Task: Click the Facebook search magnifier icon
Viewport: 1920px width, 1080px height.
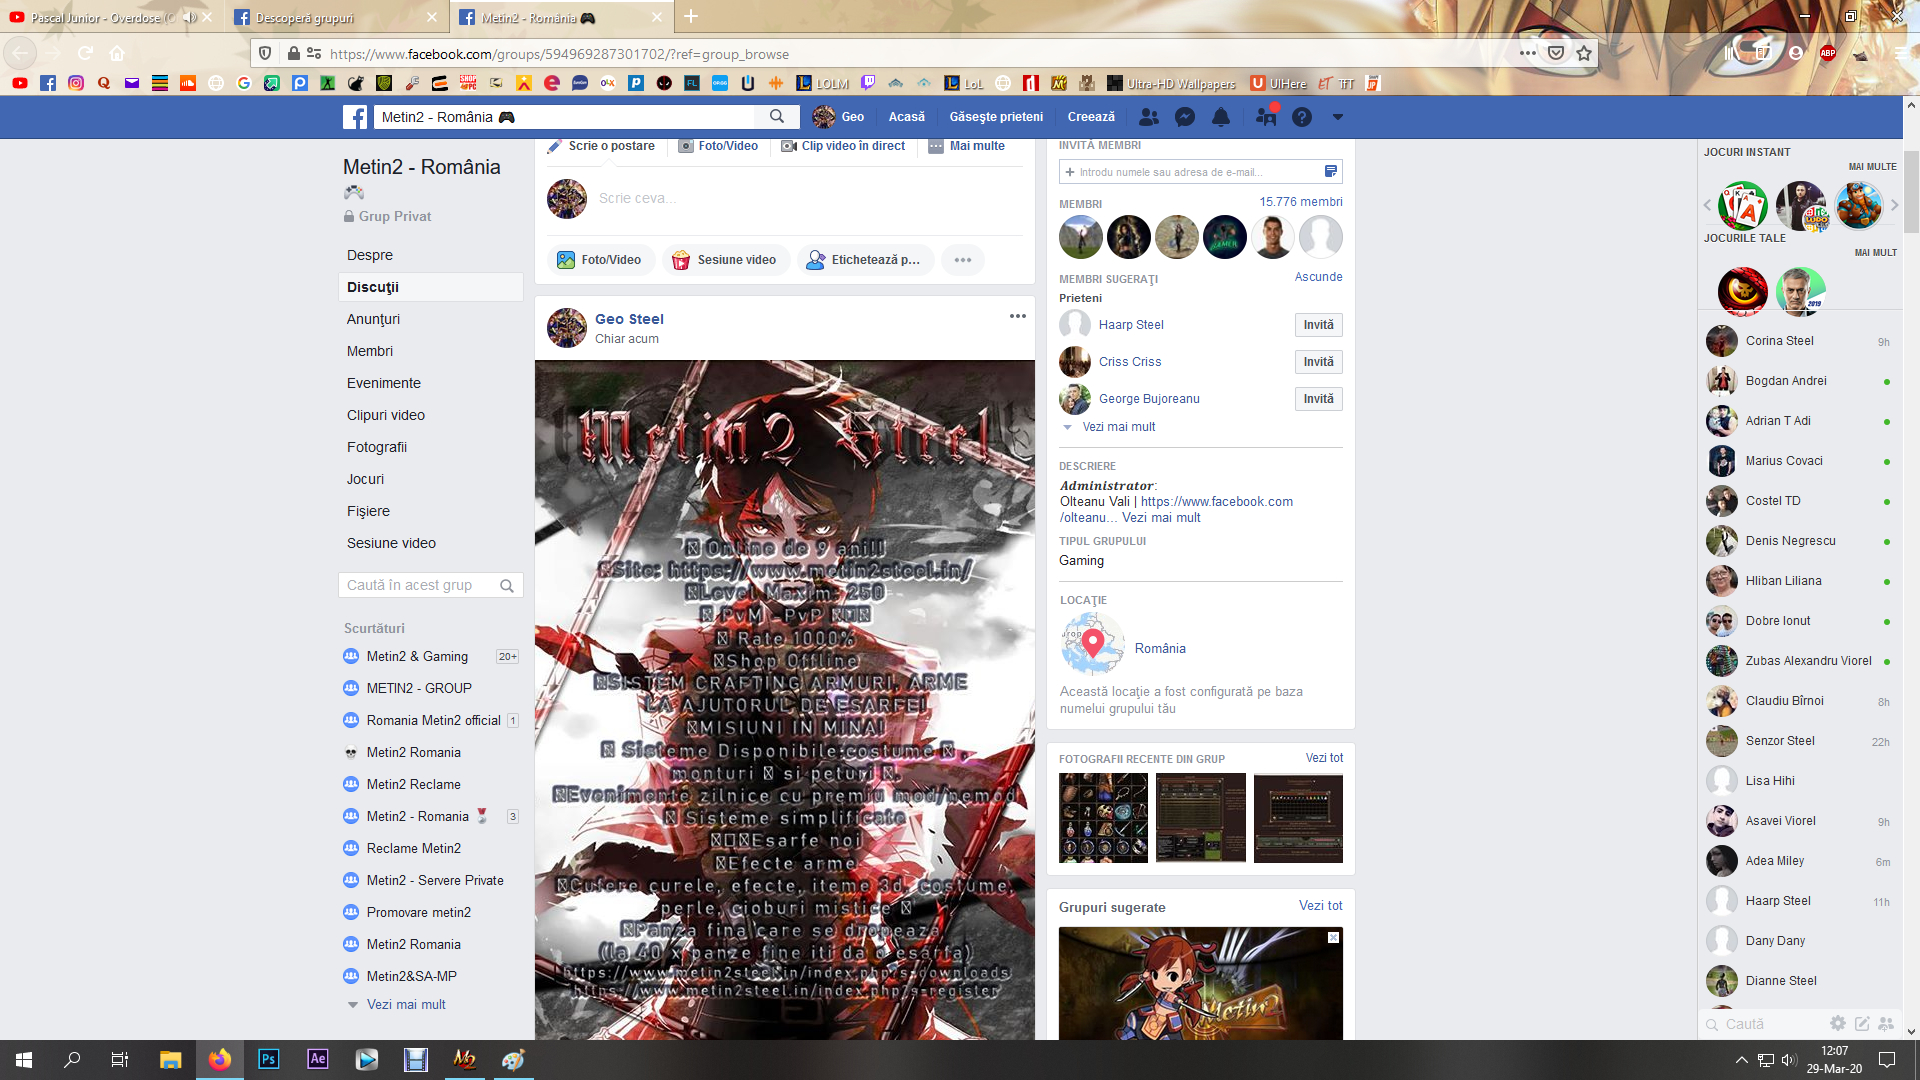Action: pyautogui.click(x=777, y=117)
